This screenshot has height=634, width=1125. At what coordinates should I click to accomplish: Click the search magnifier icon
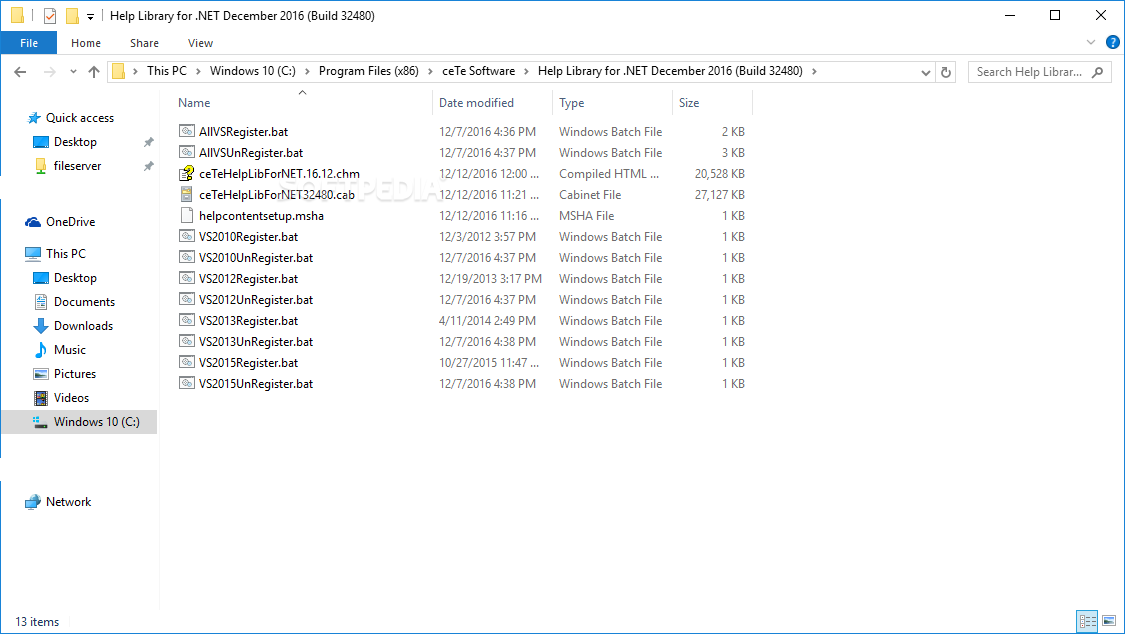pyautogui.click(x=1097, y=72)
